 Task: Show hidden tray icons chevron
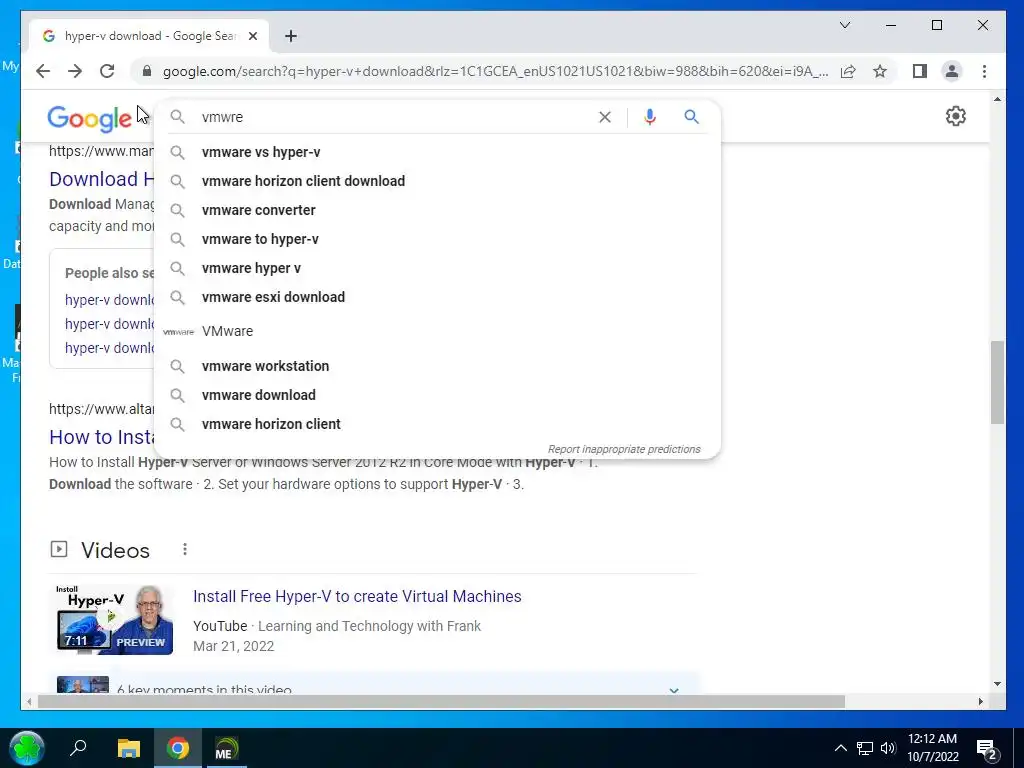click(840, 748)
